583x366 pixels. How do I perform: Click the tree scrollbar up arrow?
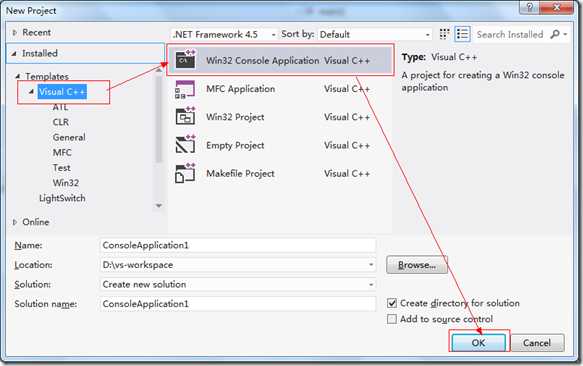[159, 70]
